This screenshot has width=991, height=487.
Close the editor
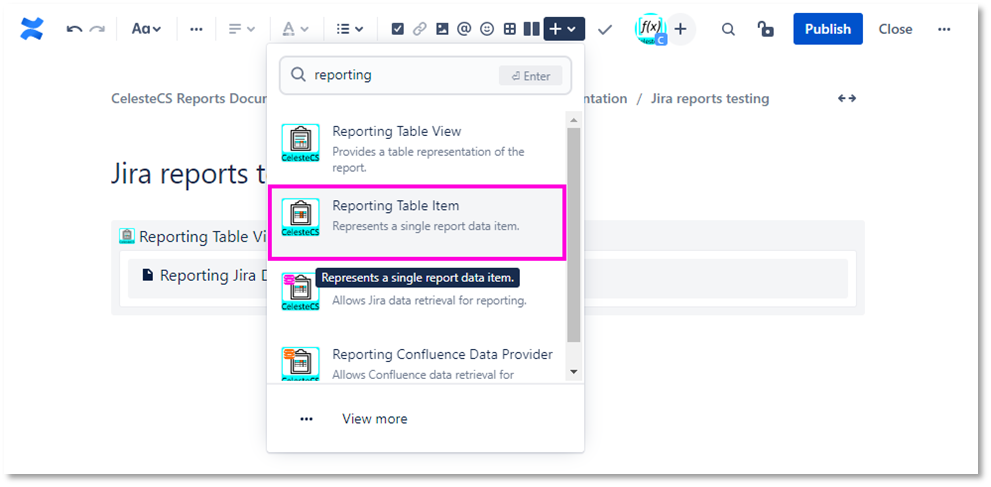point(895,29)
